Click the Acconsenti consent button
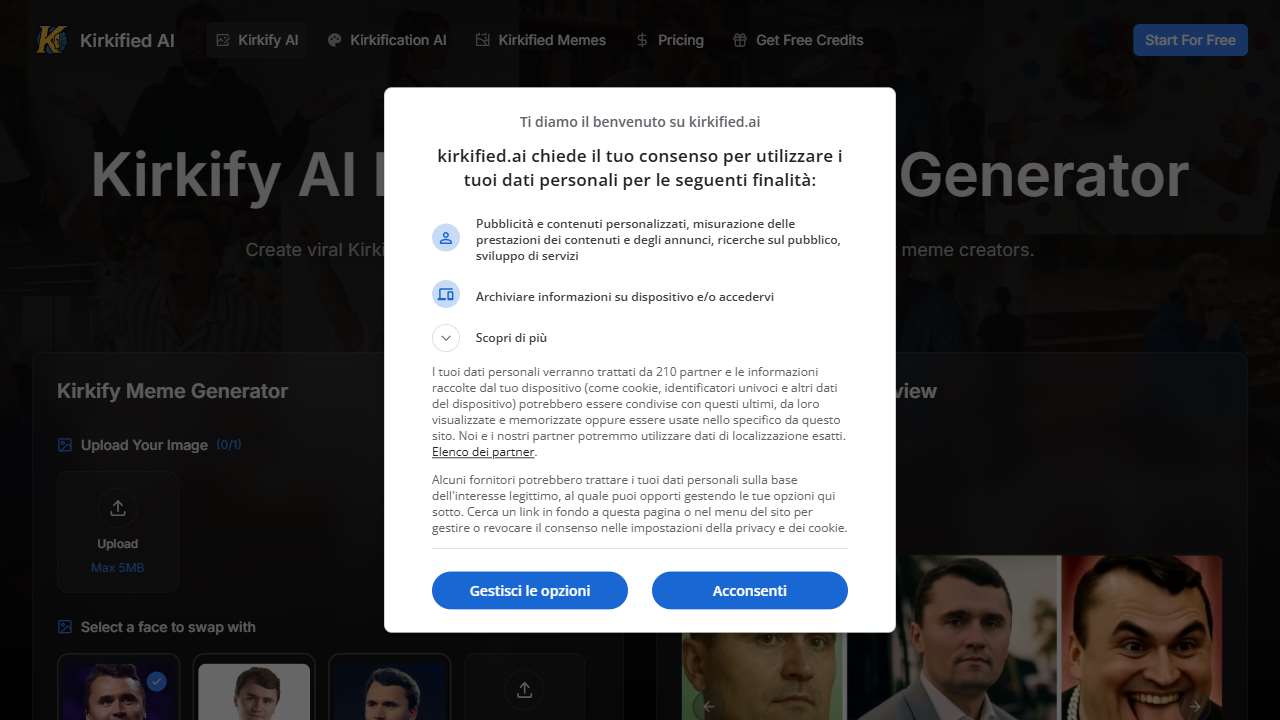This screenshot has height=720, width=1280. (750, 590)
